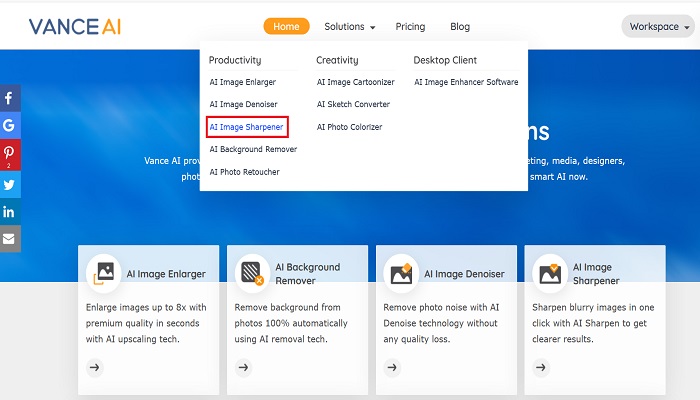Share the page on LinkedIn
Image resolution: width=700 pixels, height=400 pixels.
[x=10, y=212]
